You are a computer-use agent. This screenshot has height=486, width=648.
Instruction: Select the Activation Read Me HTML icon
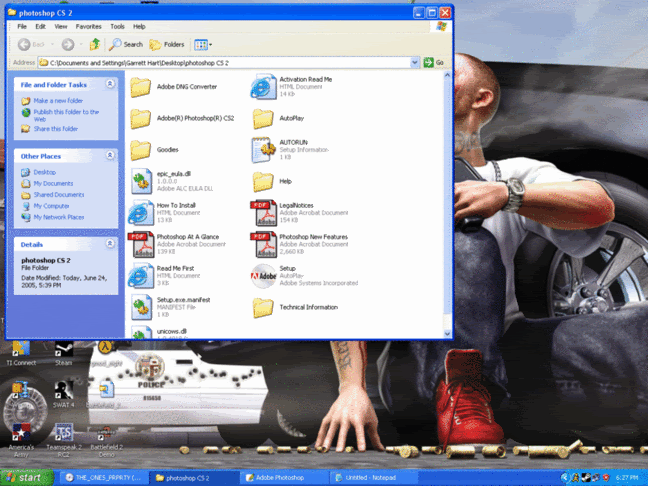263,87
